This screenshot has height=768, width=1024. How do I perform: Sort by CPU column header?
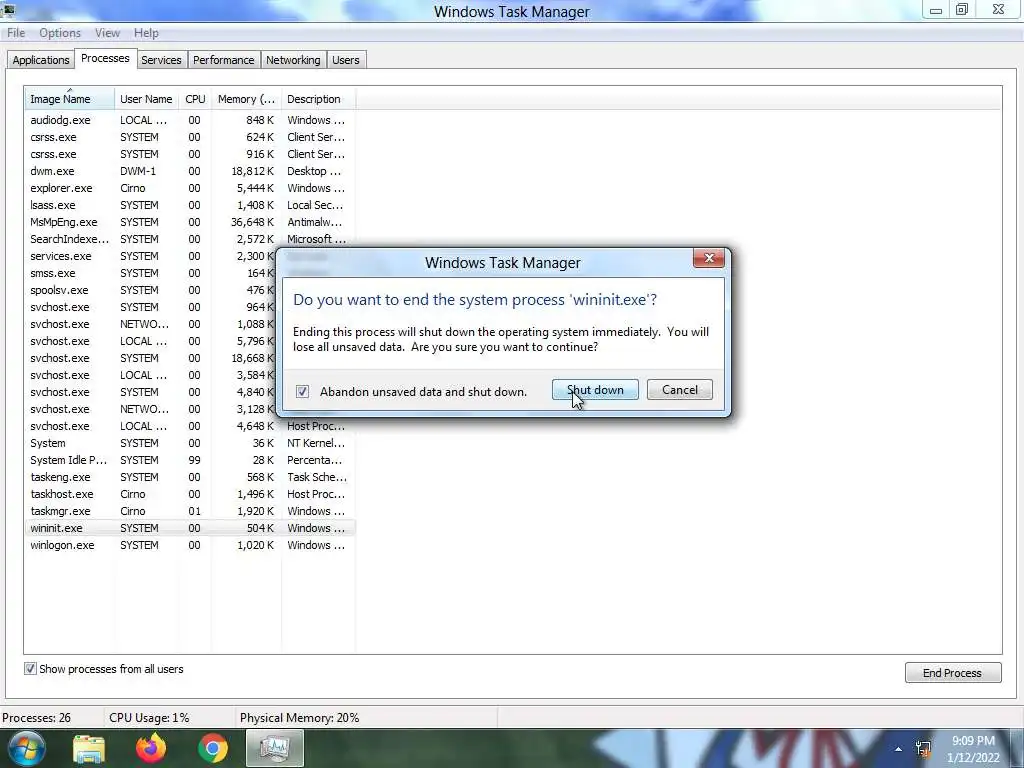[195, 99]
